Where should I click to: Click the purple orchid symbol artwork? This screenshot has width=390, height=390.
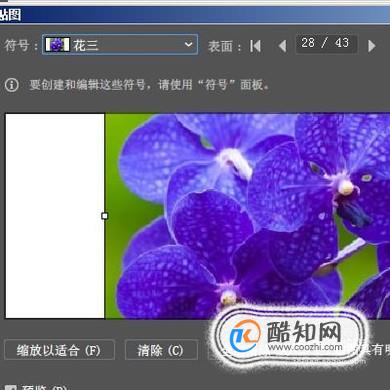pyautogui.click(x=247, y=216)
